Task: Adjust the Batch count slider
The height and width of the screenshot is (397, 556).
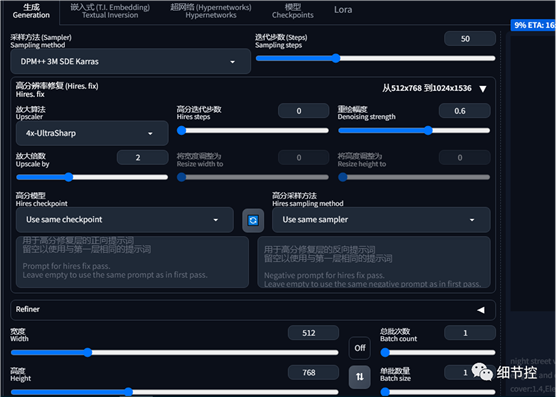Action: tap(438, 352)
